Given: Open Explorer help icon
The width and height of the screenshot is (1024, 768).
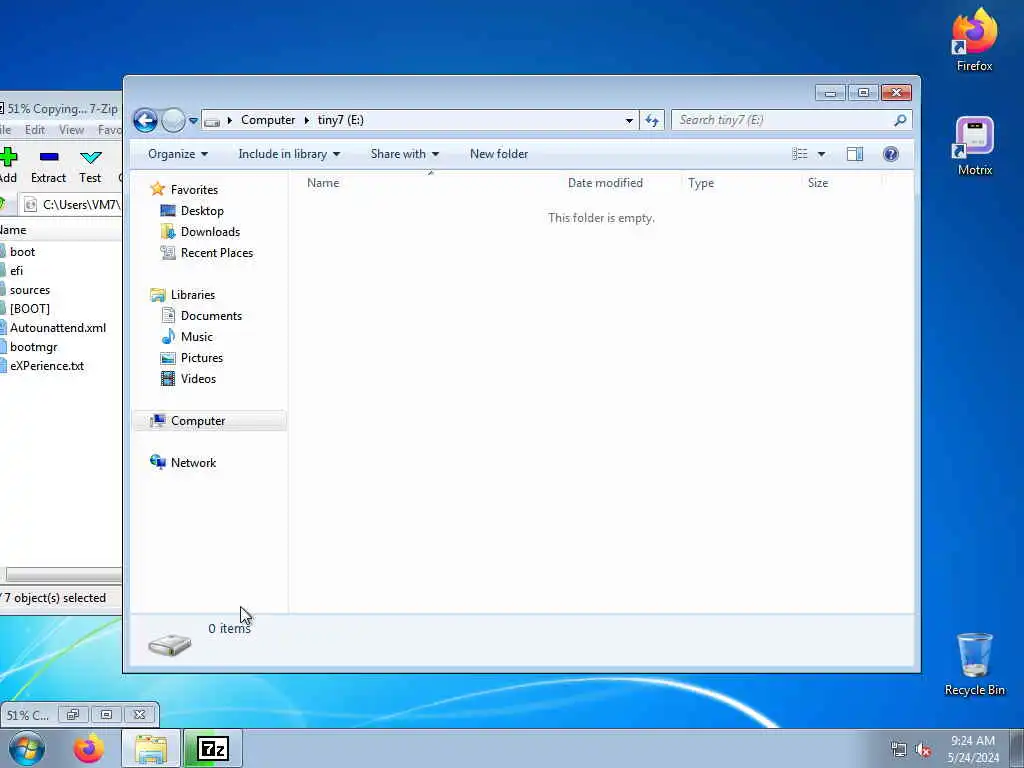Looking at the screenshot, I should (891, 154).
